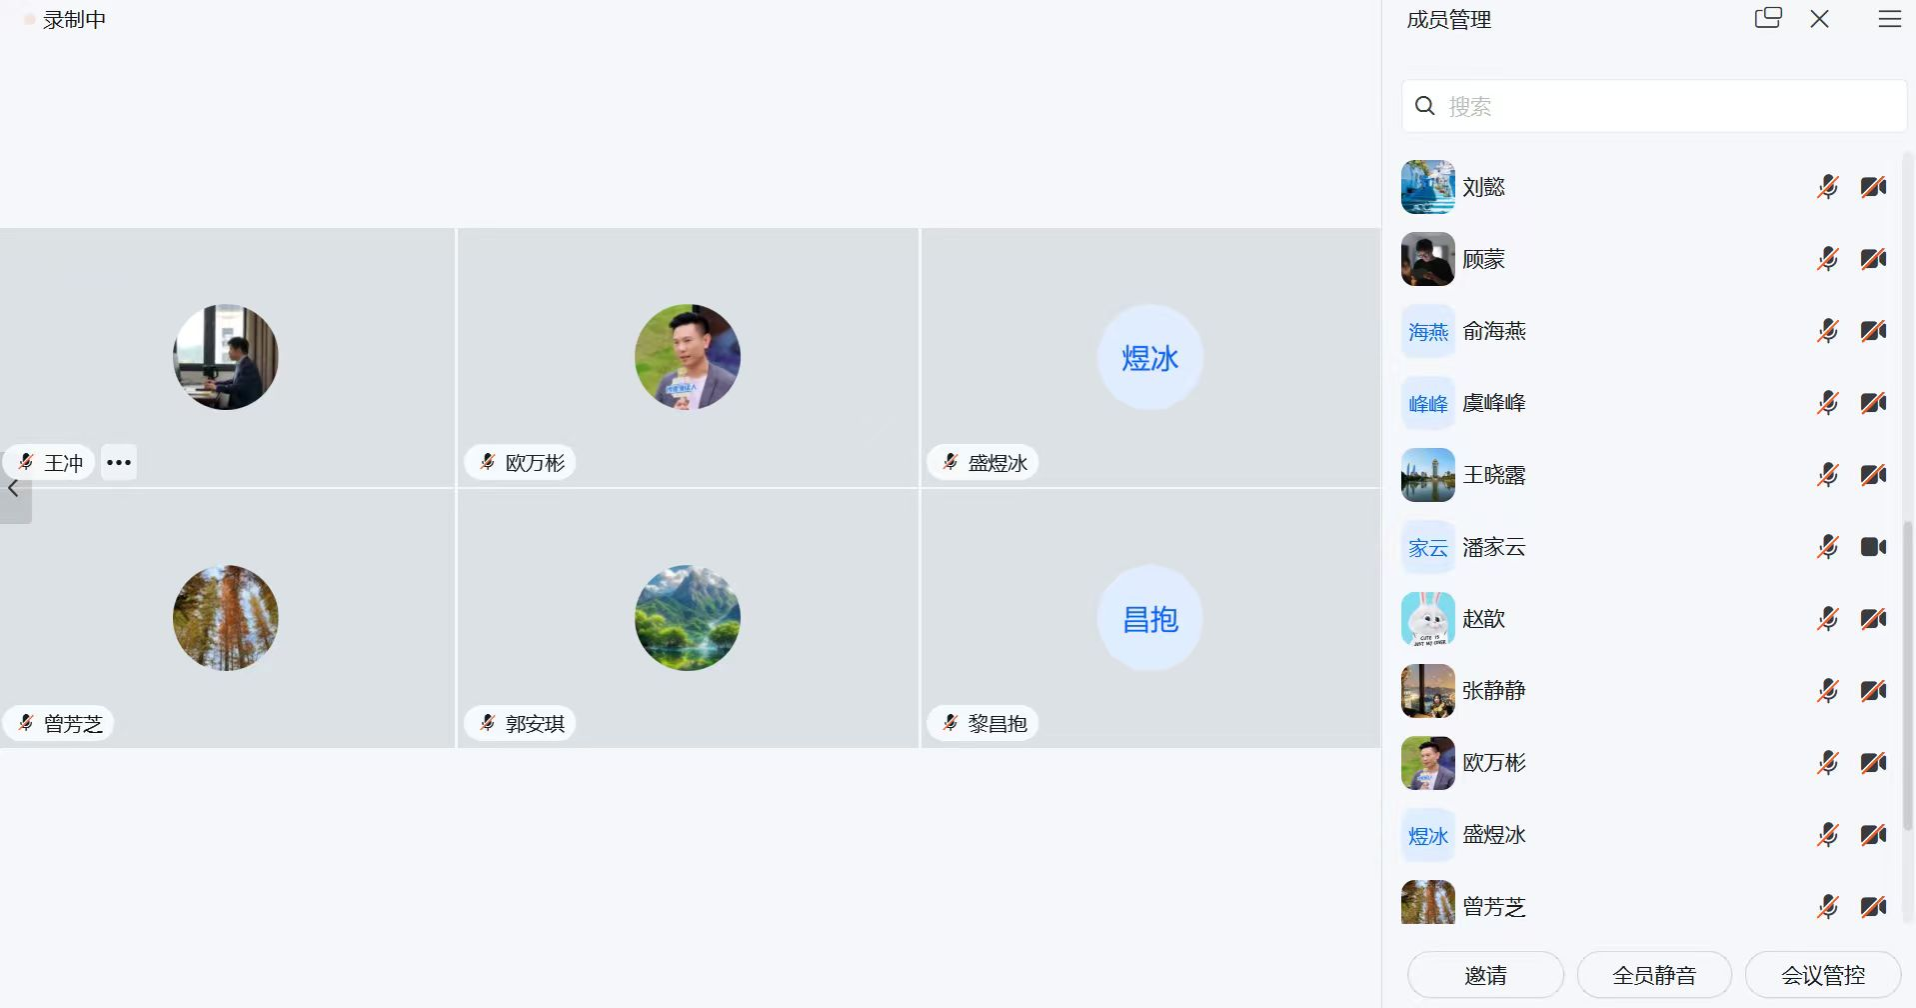1916x1008 pixels.
Task: Expand the left side panel arrow
Action: (x=14, y=489)
